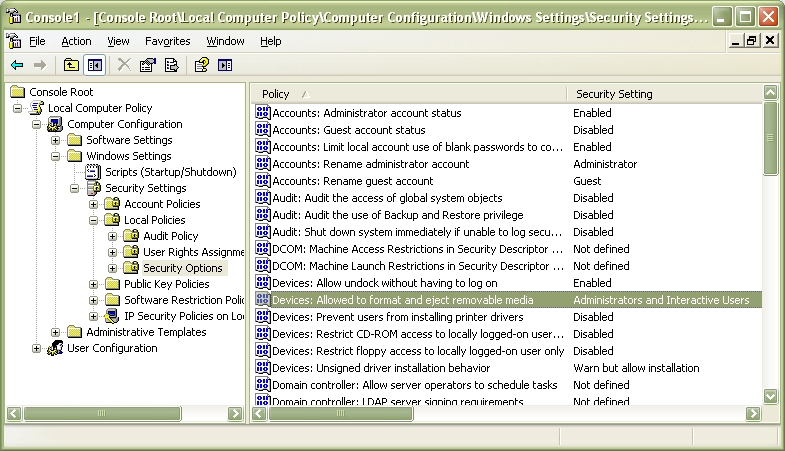Select 'Devices: Restrict floppy access' policy row

coord(418,351)
